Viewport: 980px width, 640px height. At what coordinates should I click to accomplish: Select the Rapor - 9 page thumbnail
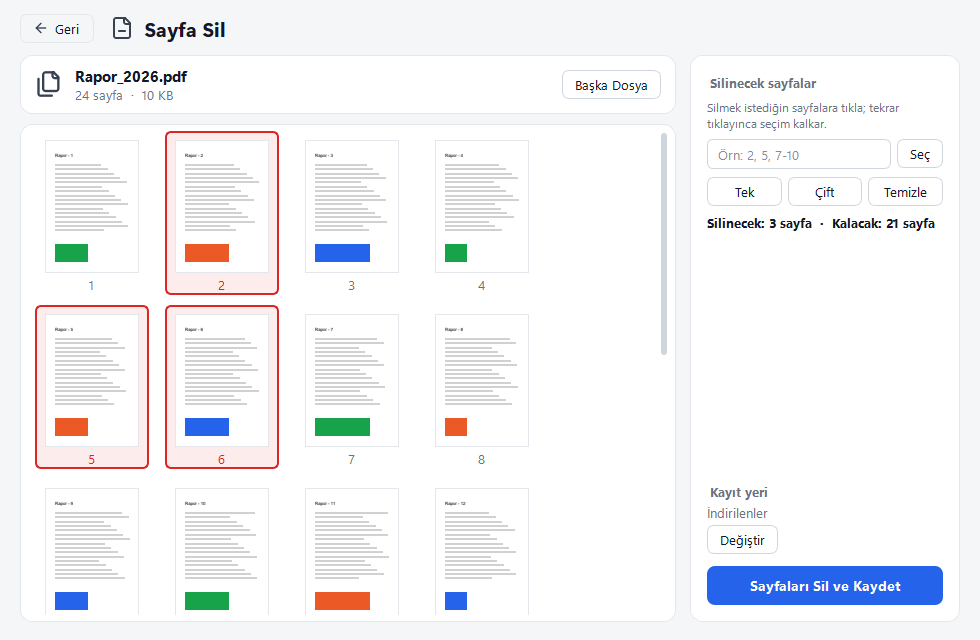pos(92,551)
